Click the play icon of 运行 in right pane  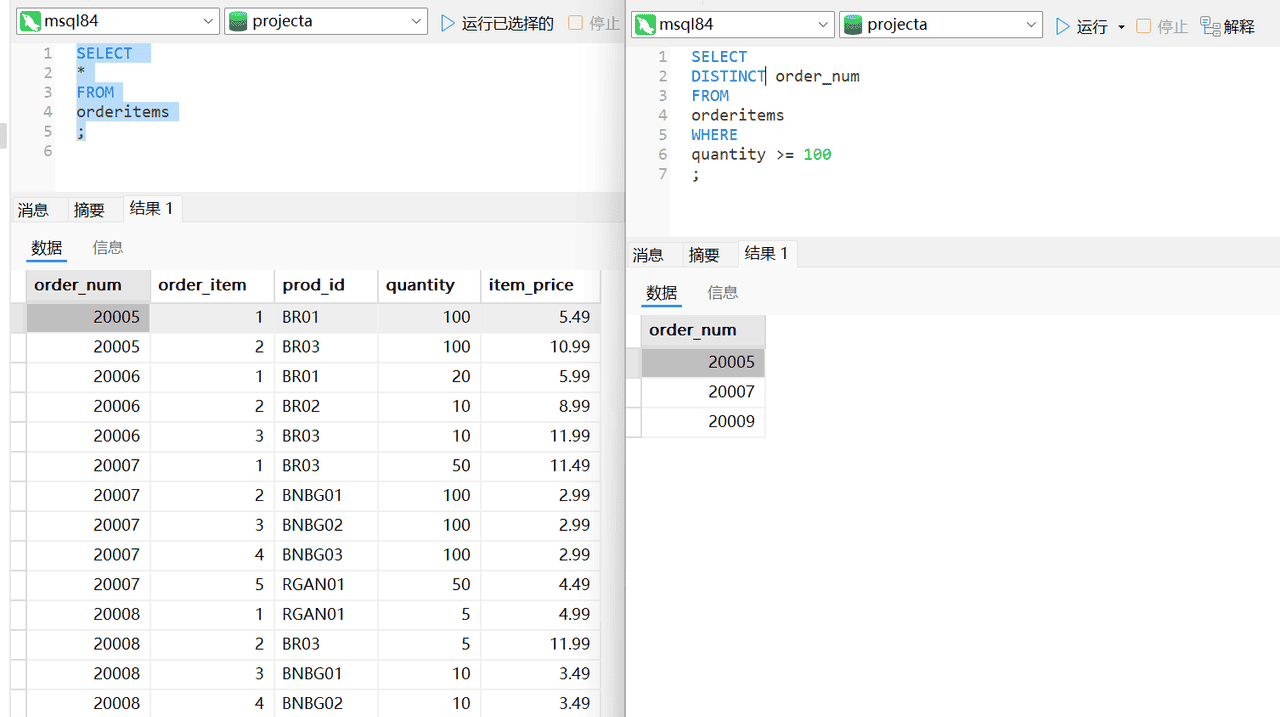[x=1063, y=27]
